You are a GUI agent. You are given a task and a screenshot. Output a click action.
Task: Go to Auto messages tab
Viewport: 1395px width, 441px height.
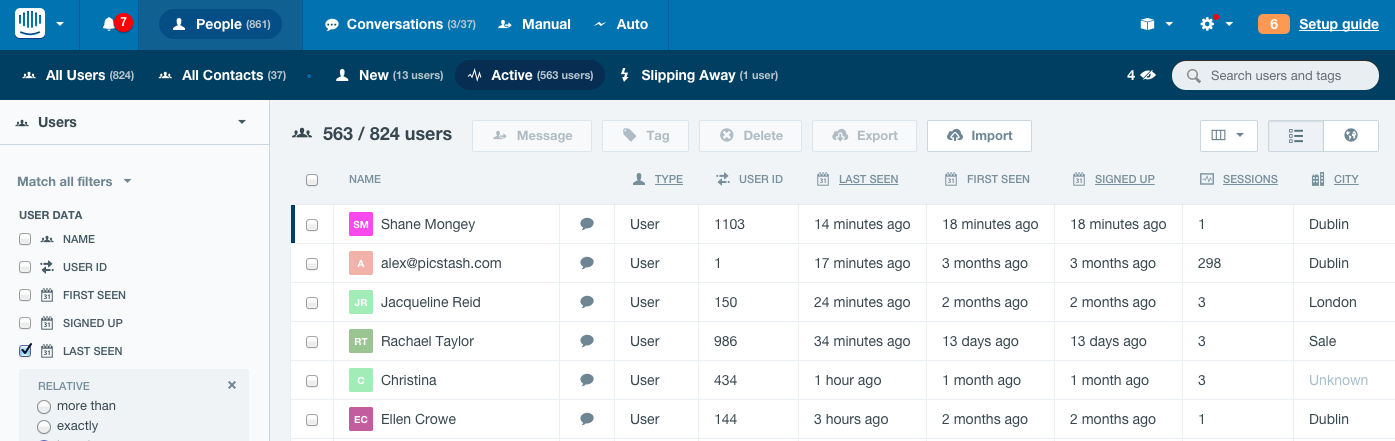click(x=621, y=24)
